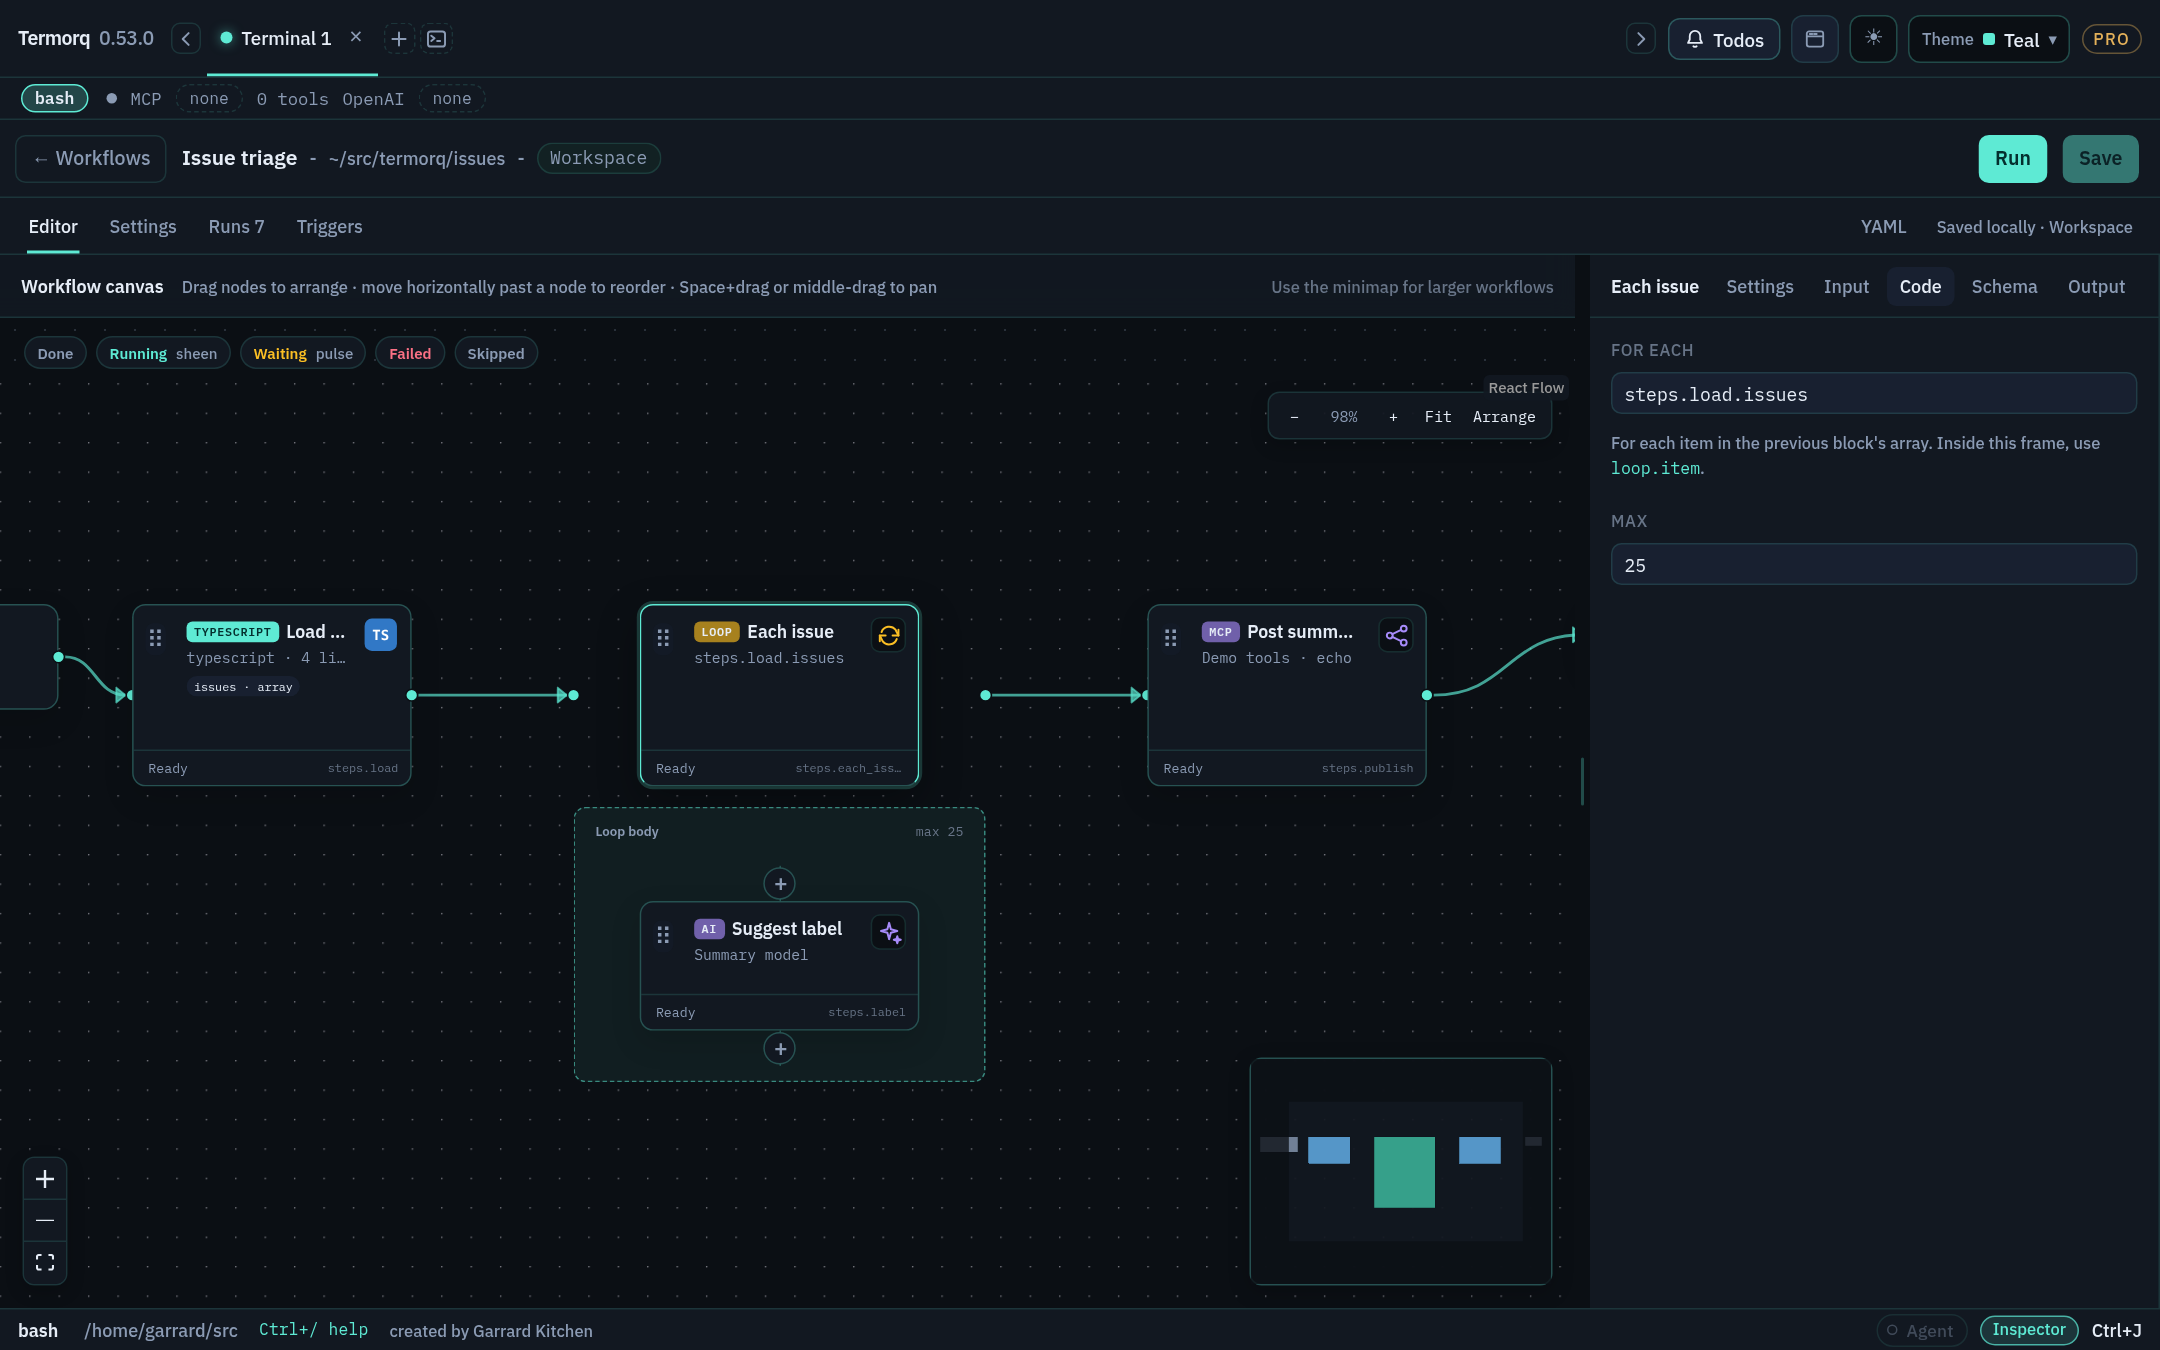Click the window layout icon by Todos
Viewport: 2160px width, 1350px height.
pos(1814,39)
